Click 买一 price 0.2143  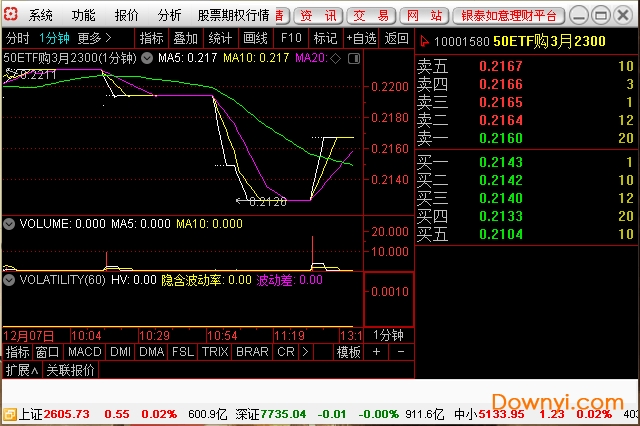[501, 162]
